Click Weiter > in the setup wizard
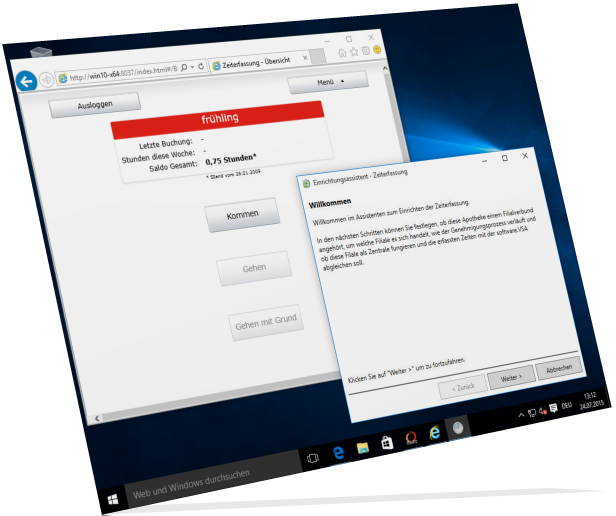 click(511, 380)
